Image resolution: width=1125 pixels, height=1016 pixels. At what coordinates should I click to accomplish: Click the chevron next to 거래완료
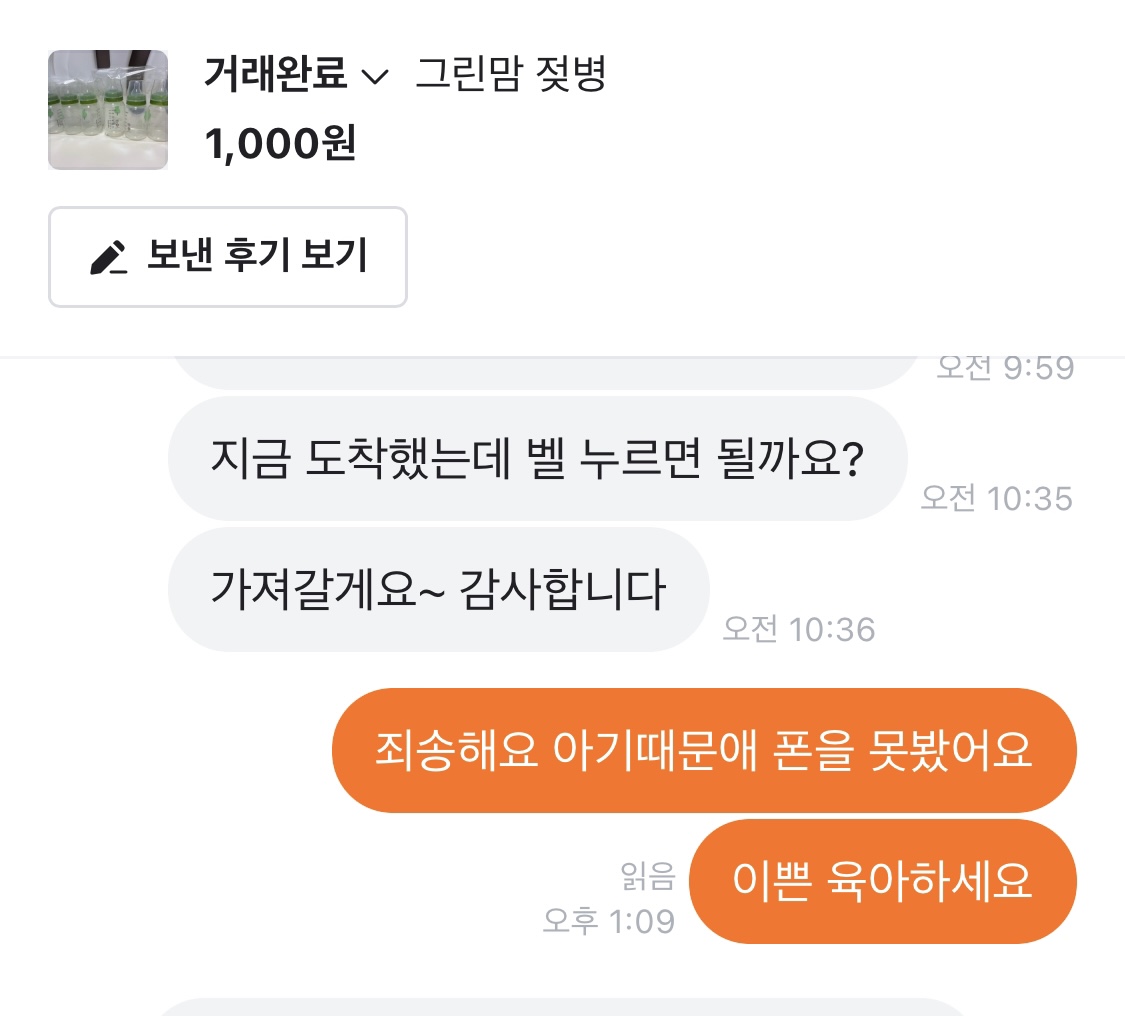pos(374,78)
